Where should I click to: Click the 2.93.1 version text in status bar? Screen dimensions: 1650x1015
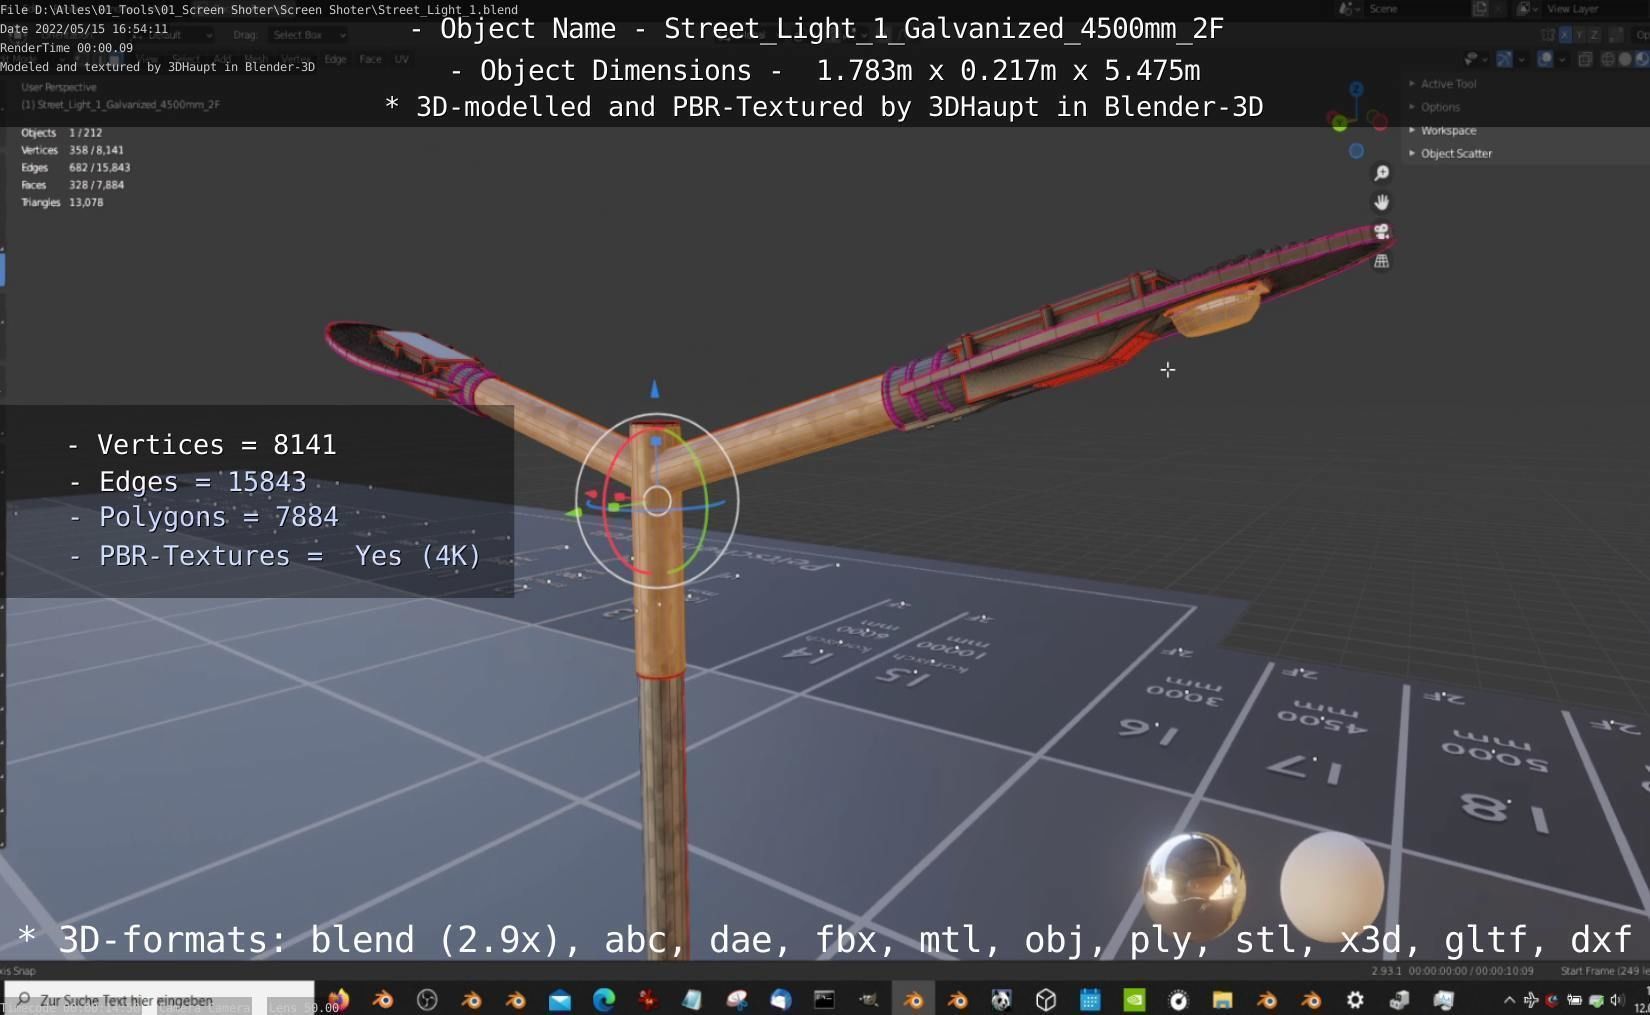[1386, 971]
